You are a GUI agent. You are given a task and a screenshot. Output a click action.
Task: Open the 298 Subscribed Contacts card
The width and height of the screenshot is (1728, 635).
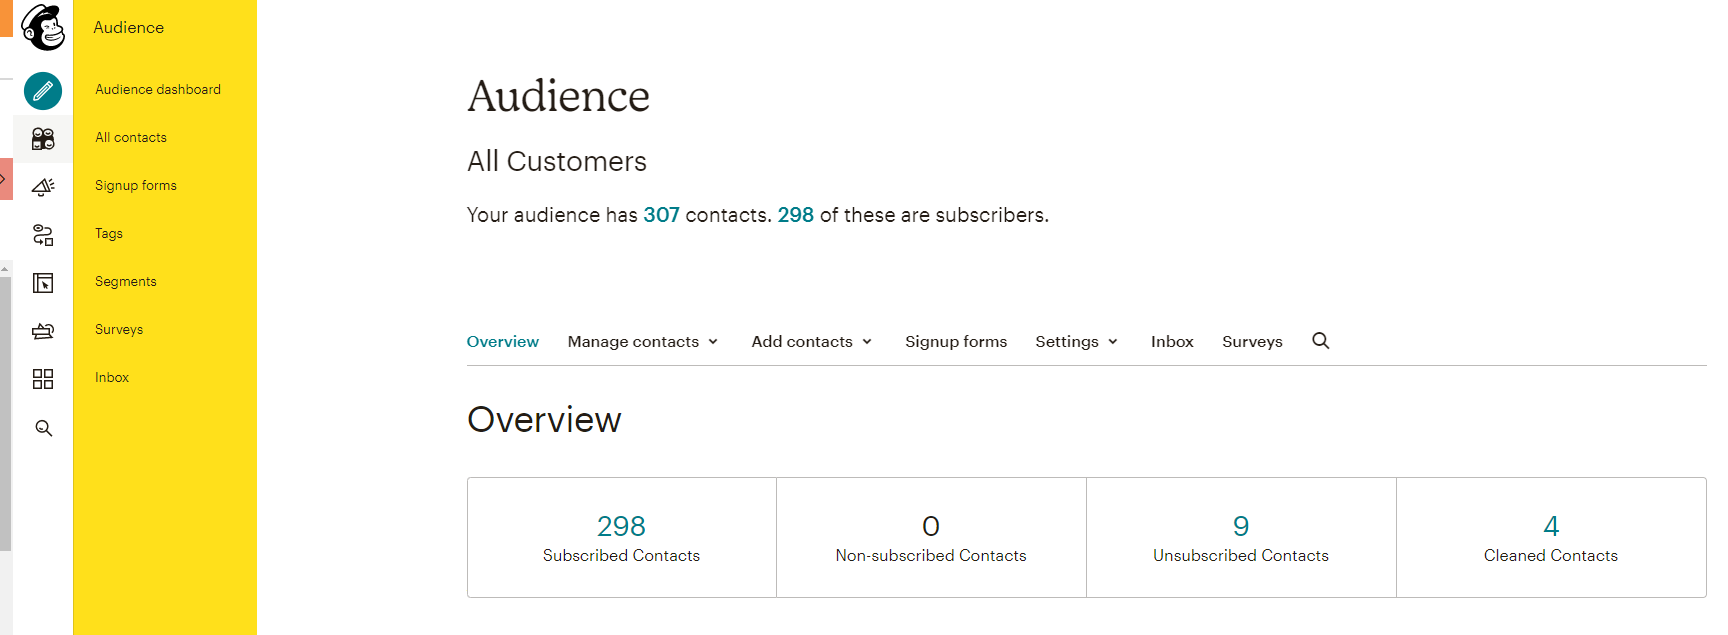622,538
